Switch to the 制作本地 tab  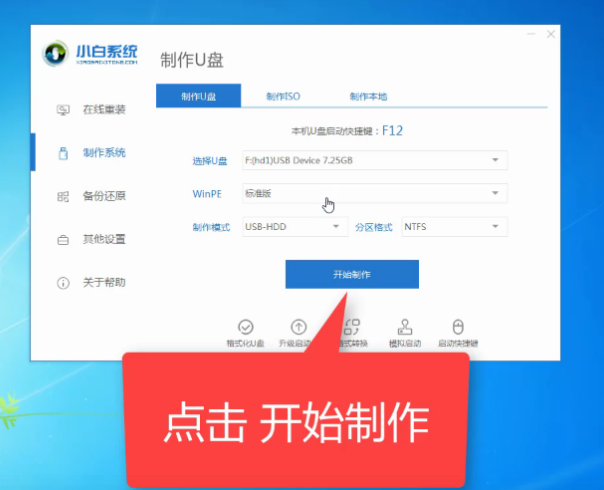pyautogui.click(x=368, y=97)
